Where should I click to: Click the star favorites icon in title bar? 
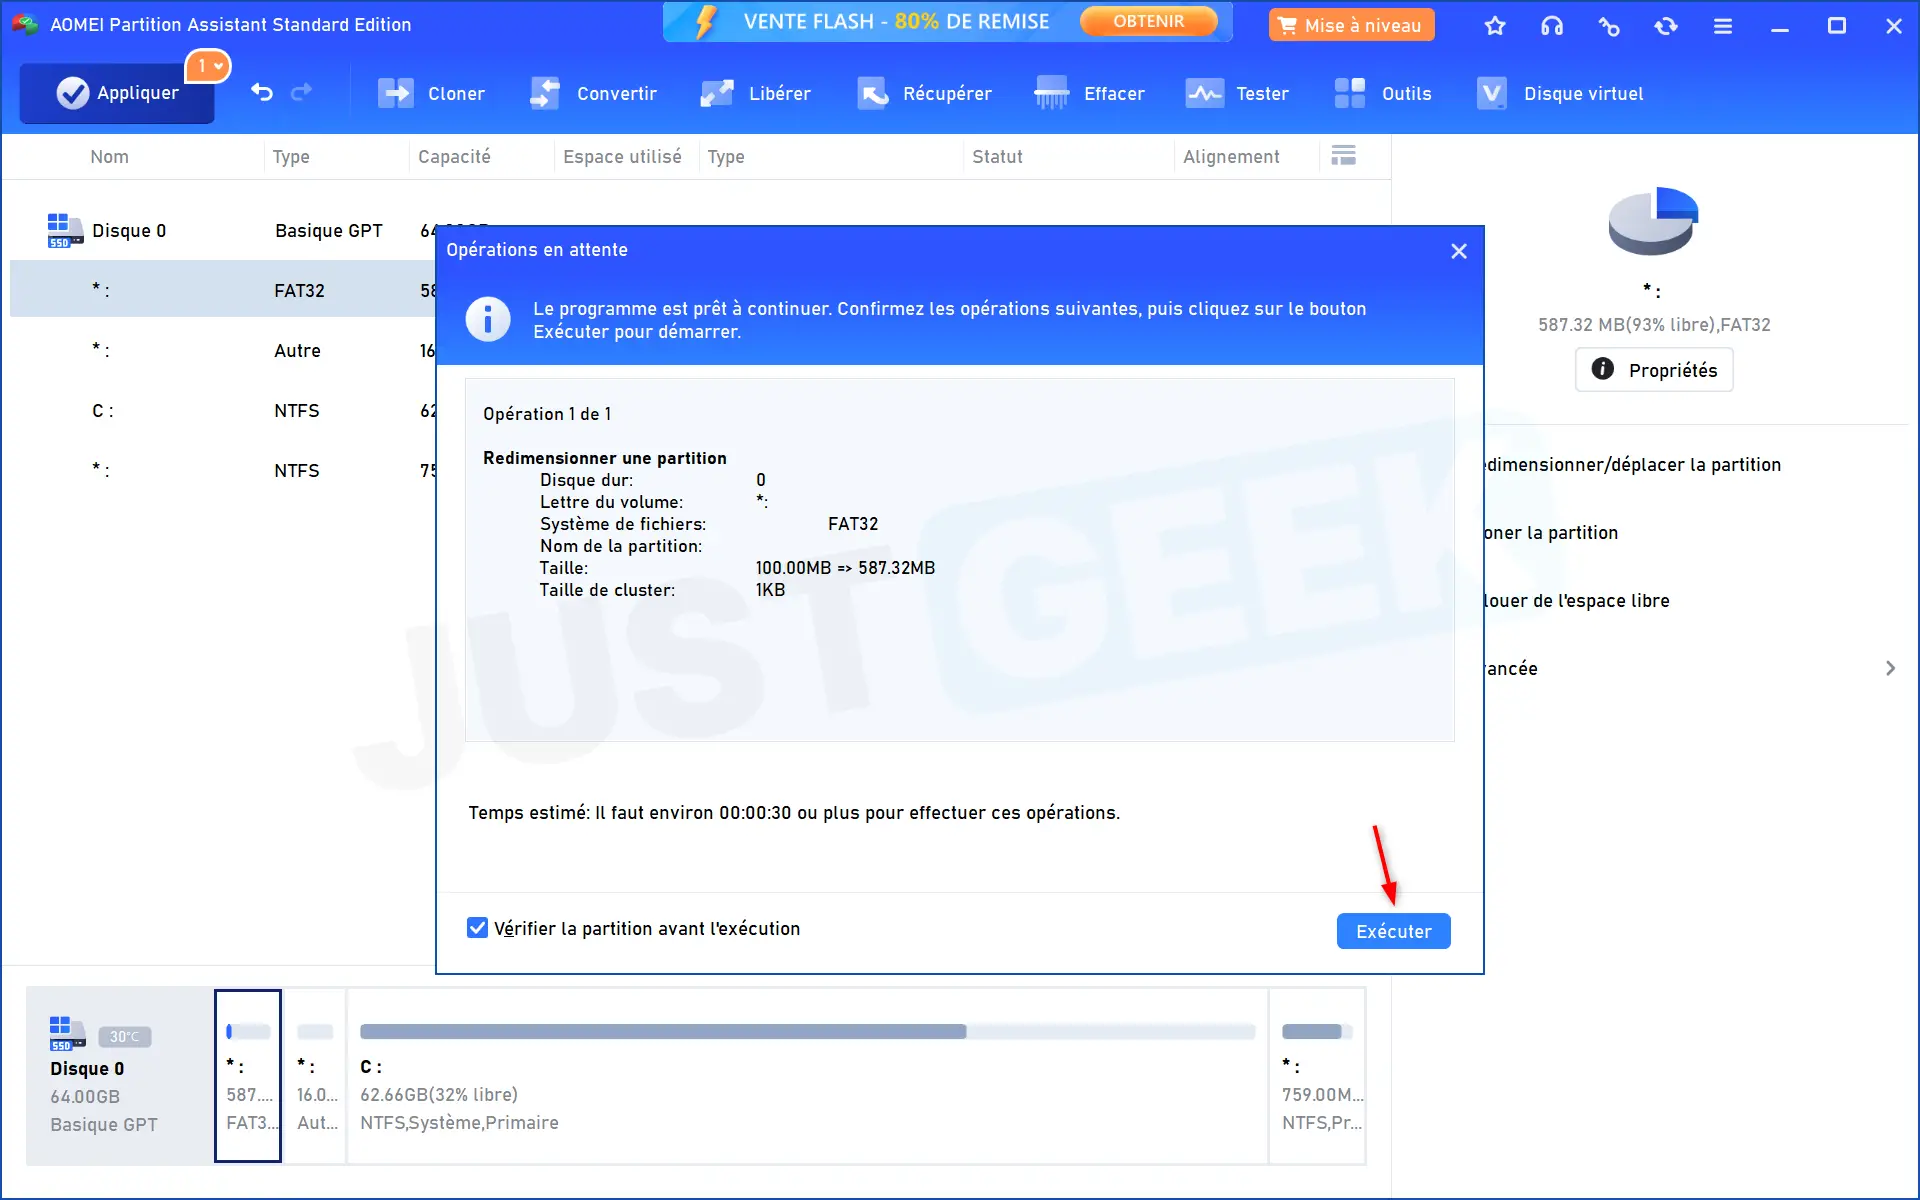click(x=1495, y=26)
